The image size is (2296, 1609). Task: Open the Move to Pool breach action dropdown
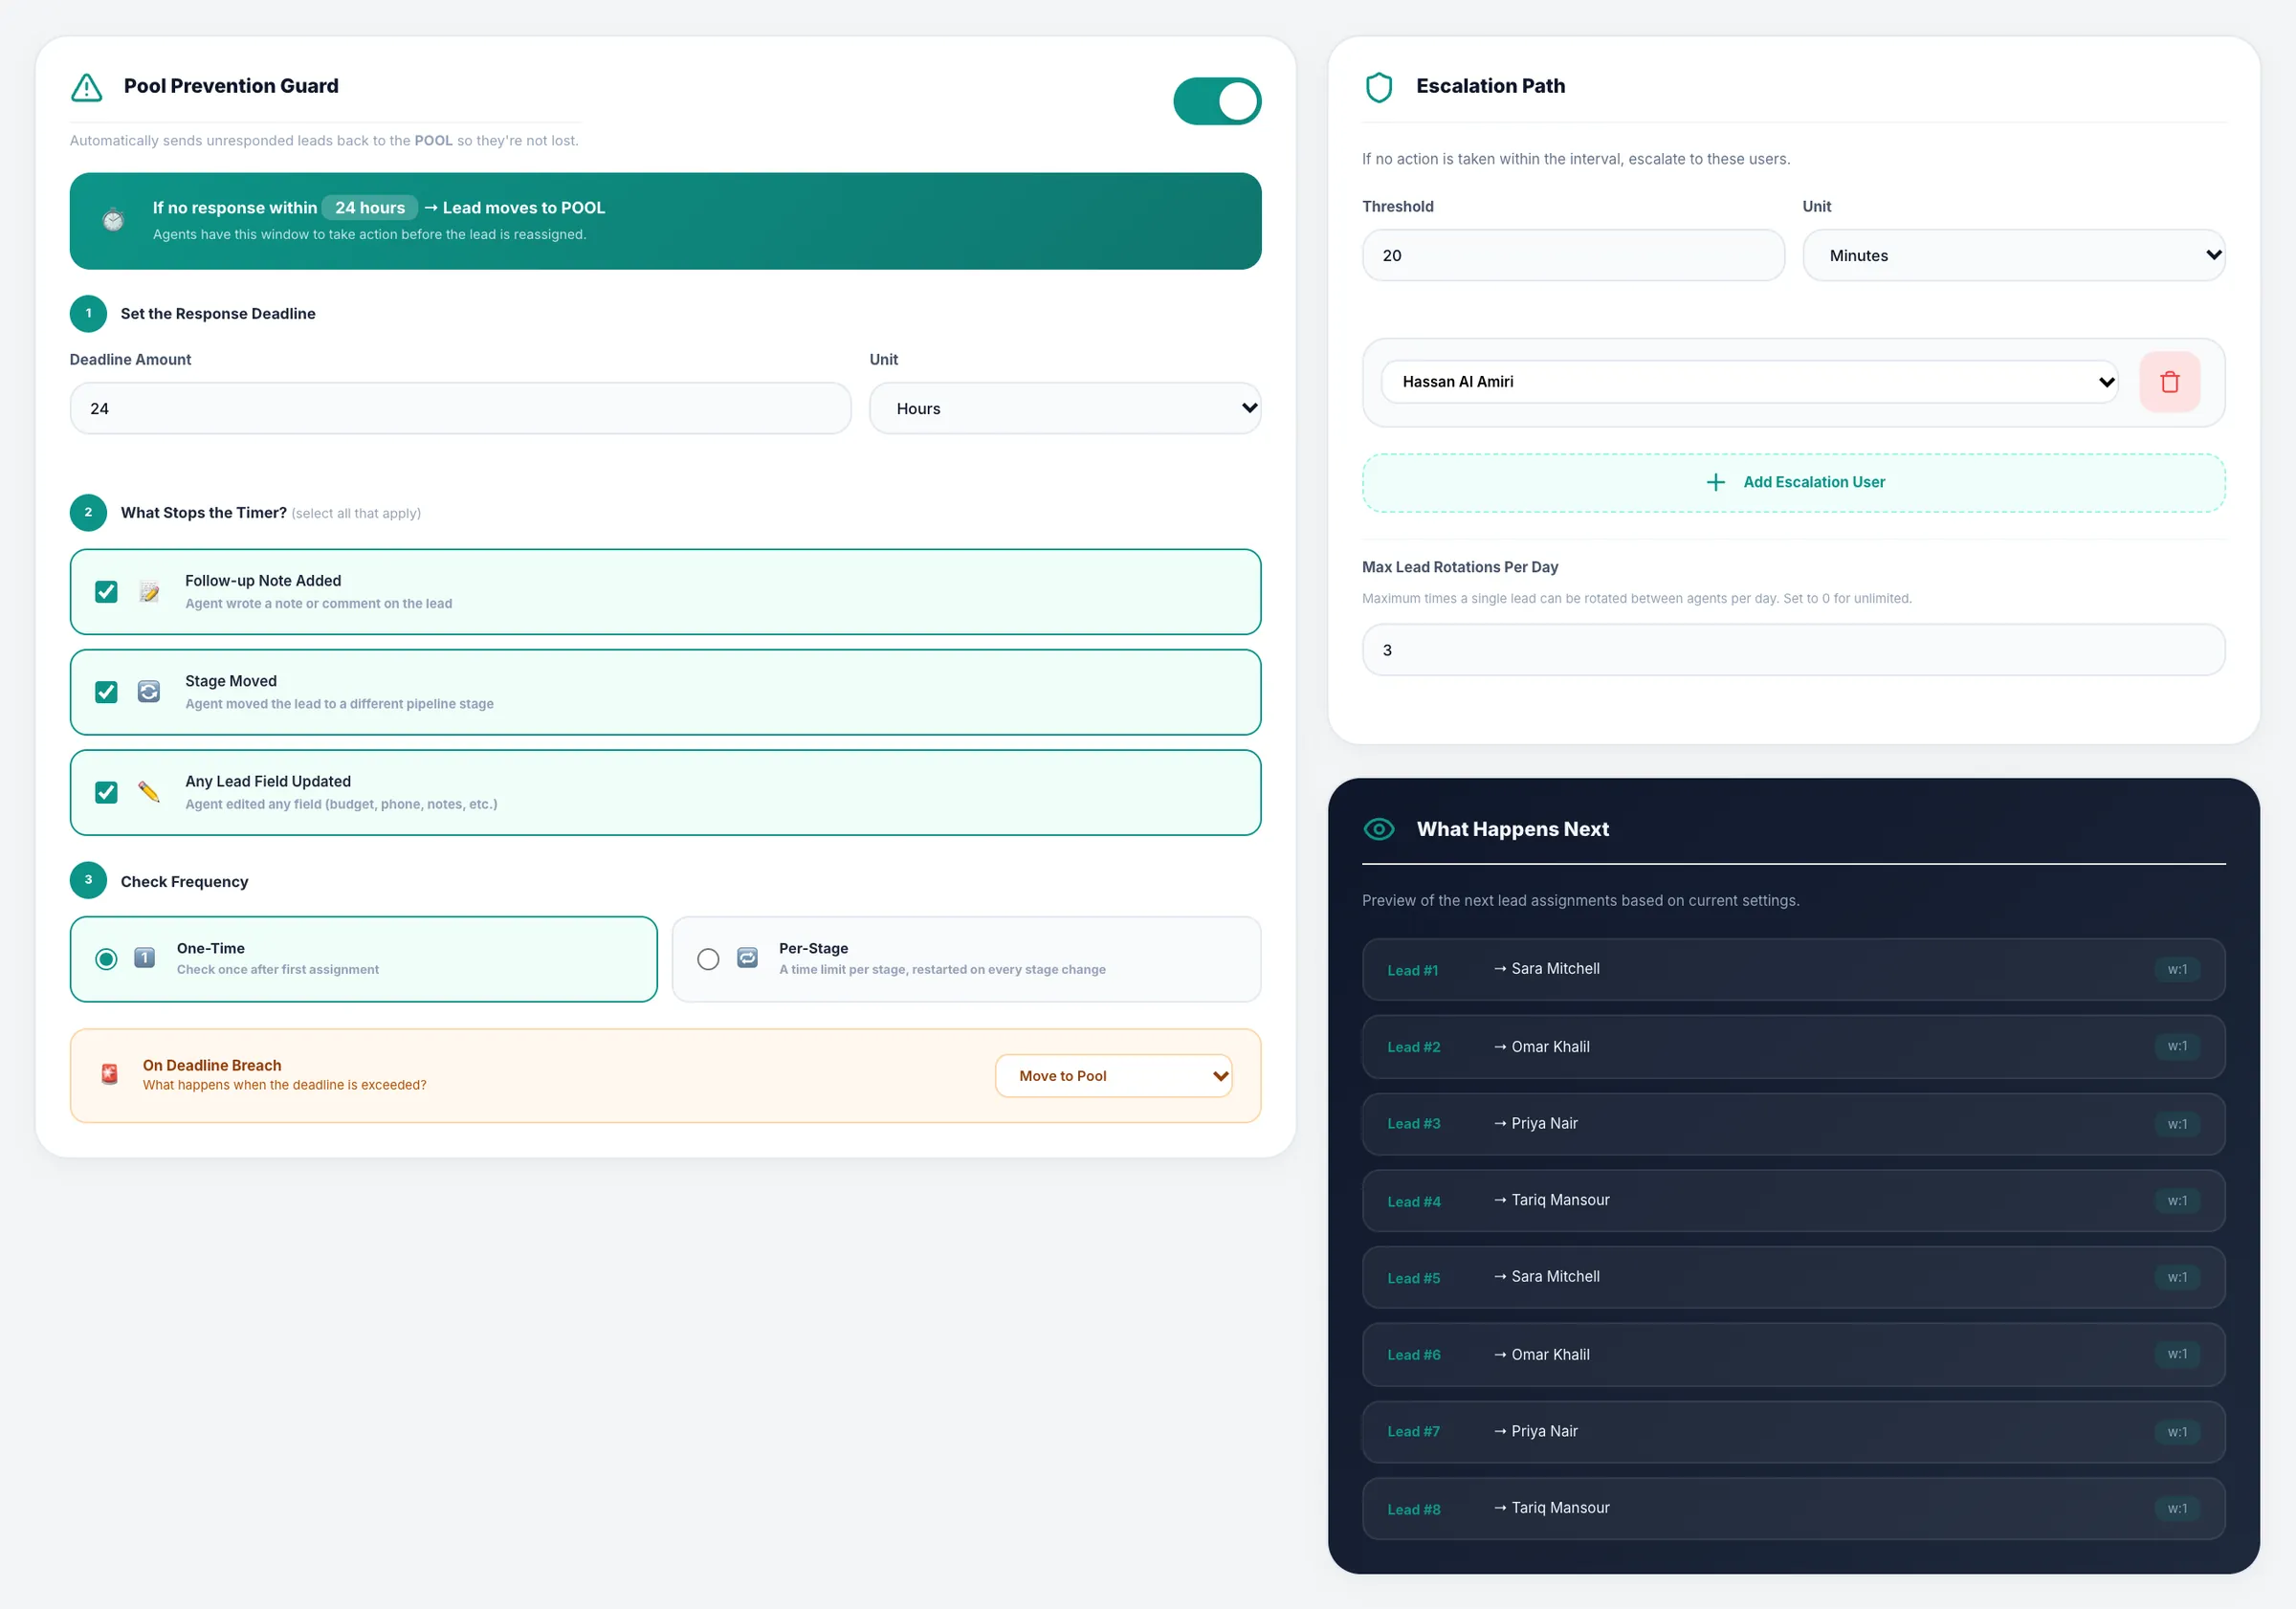click(1113, 1076)
